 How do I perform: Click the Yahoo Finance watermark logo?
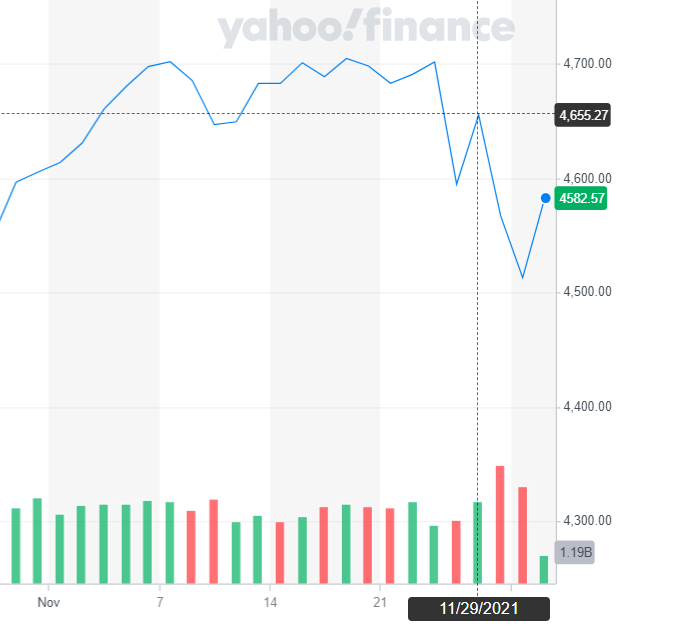coord(366,30)
